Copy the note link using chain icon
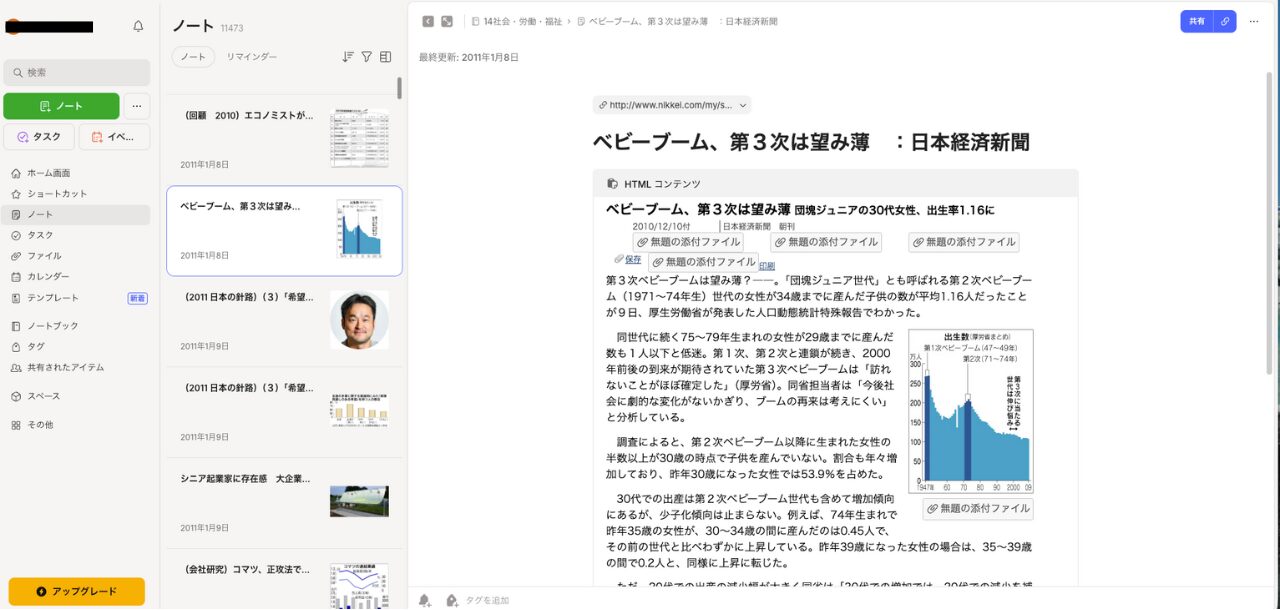 (x=1225, y=21)
